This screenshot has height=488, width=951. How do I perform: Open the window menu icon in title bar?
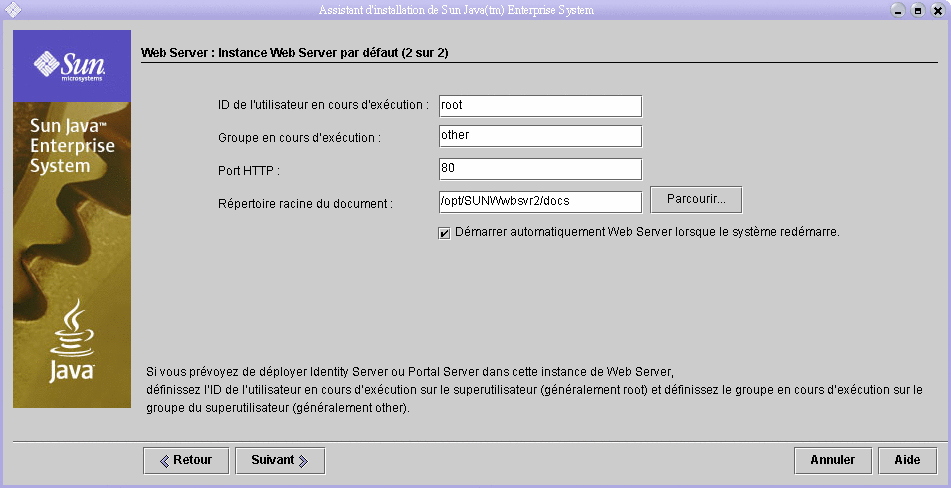pyautogui.click(x=13, y=10)
